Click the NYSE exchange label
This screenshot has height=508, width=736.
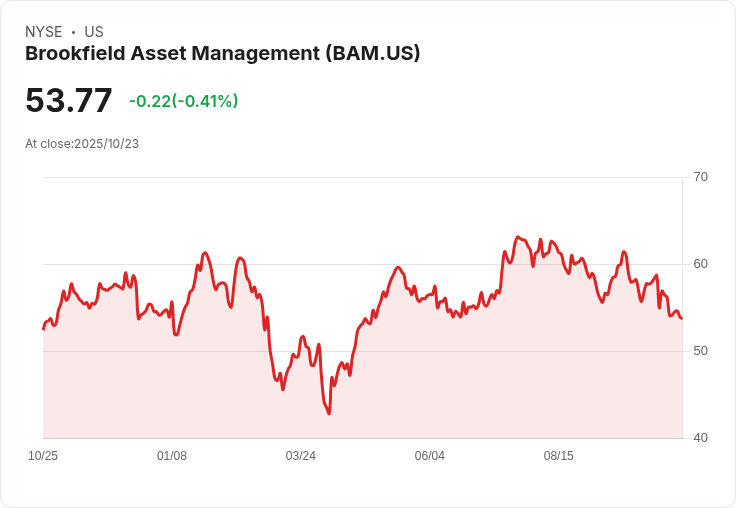point(44,32)
